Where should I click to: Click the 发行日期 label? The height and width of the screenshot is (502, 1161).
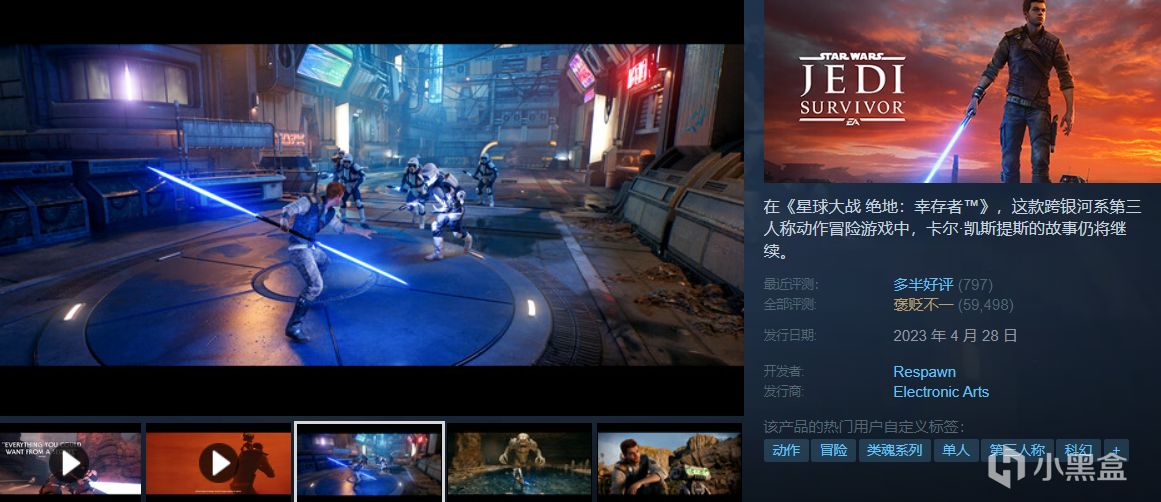[790, 336]
